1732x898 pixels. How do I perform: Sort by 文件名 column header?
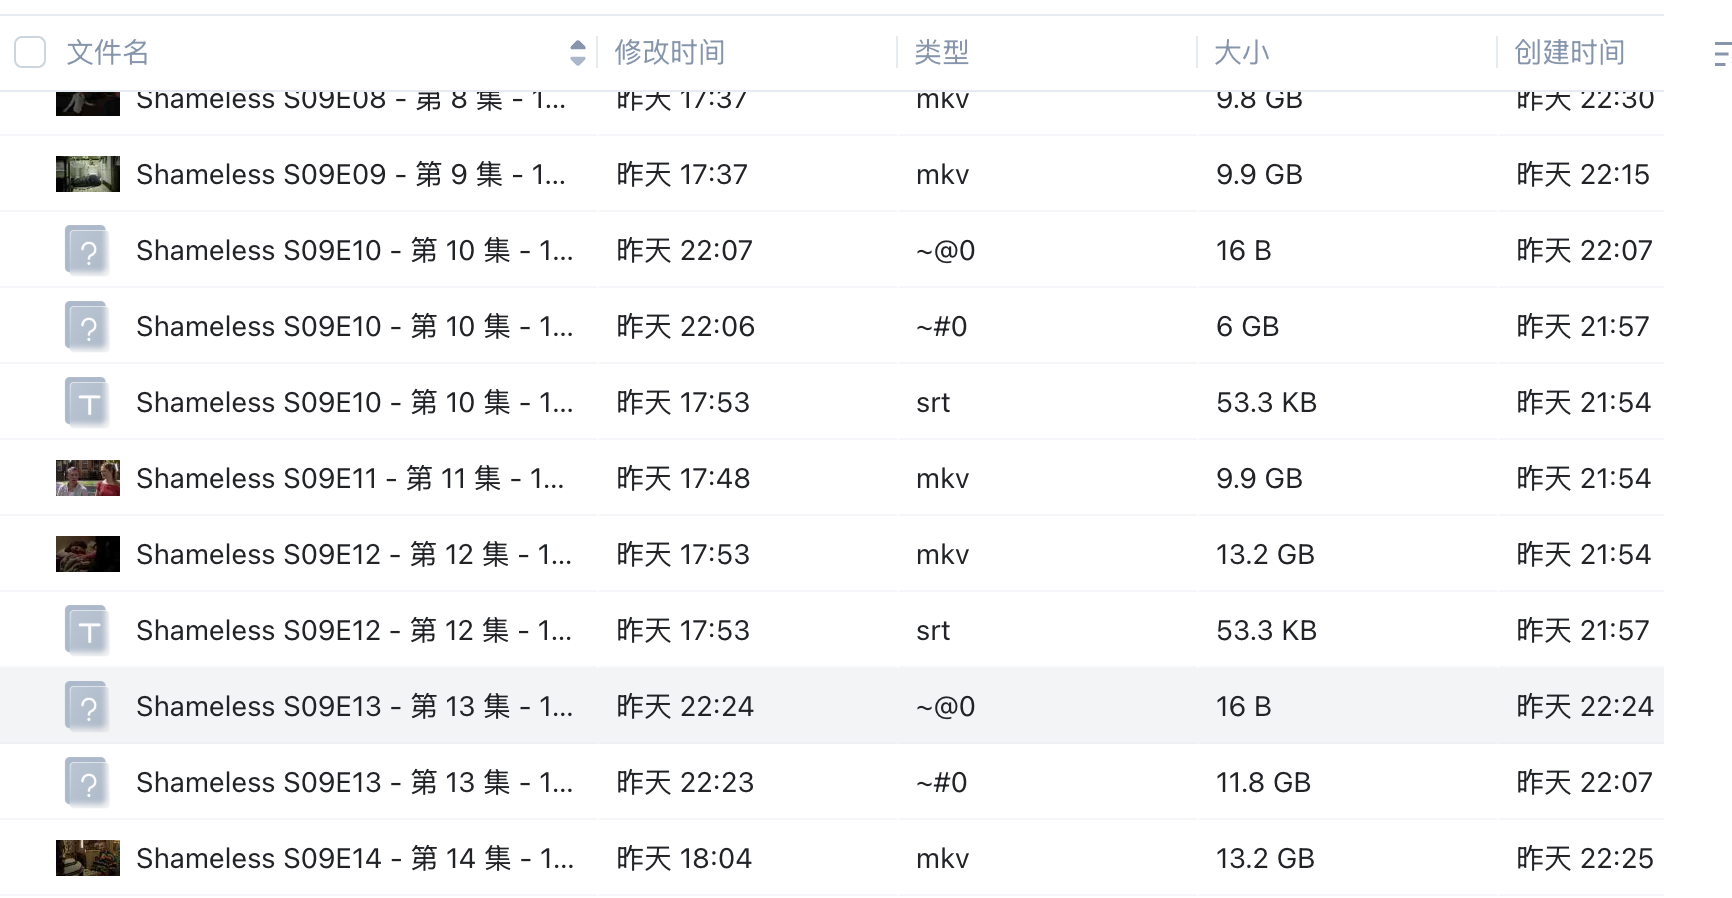click(x=108, y=52)
